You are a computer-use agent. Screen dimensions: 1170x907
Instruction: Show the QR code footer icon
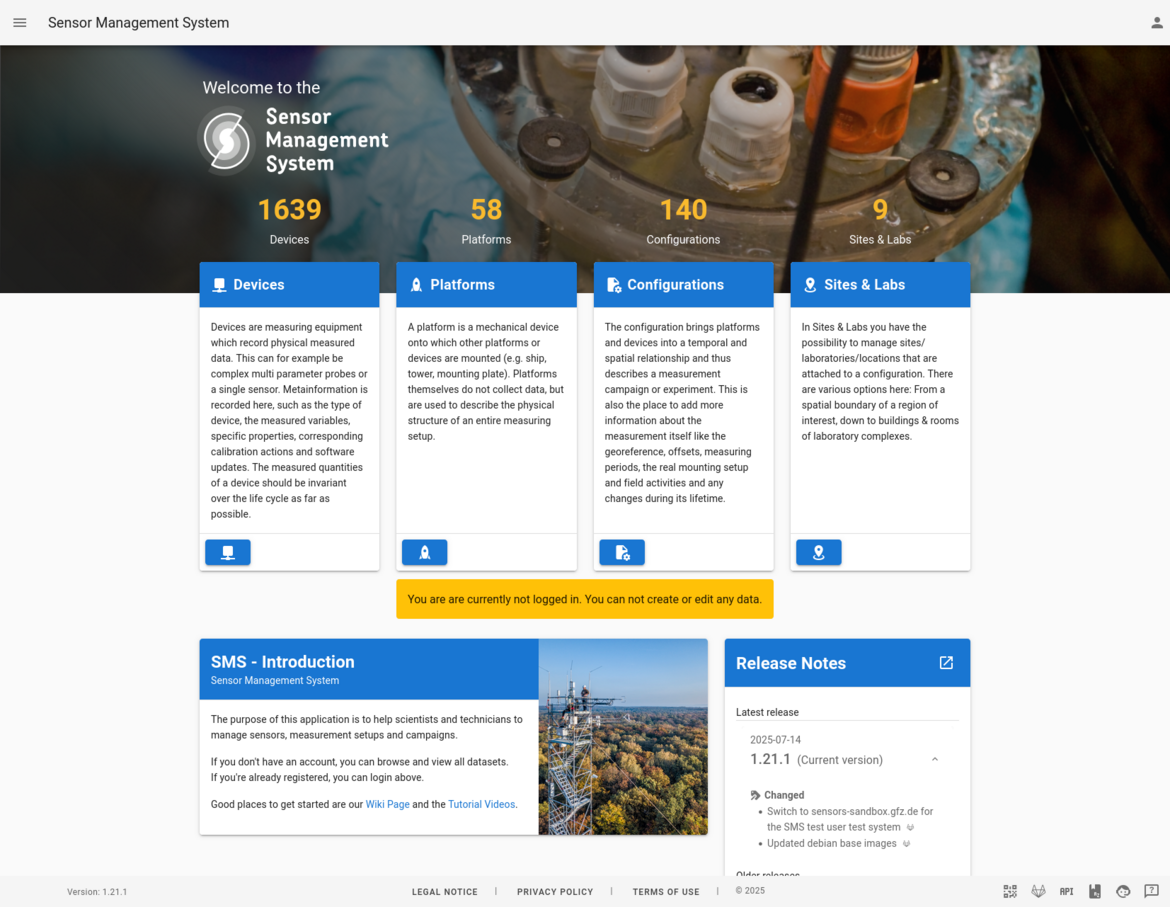(x=1010, y=891)
